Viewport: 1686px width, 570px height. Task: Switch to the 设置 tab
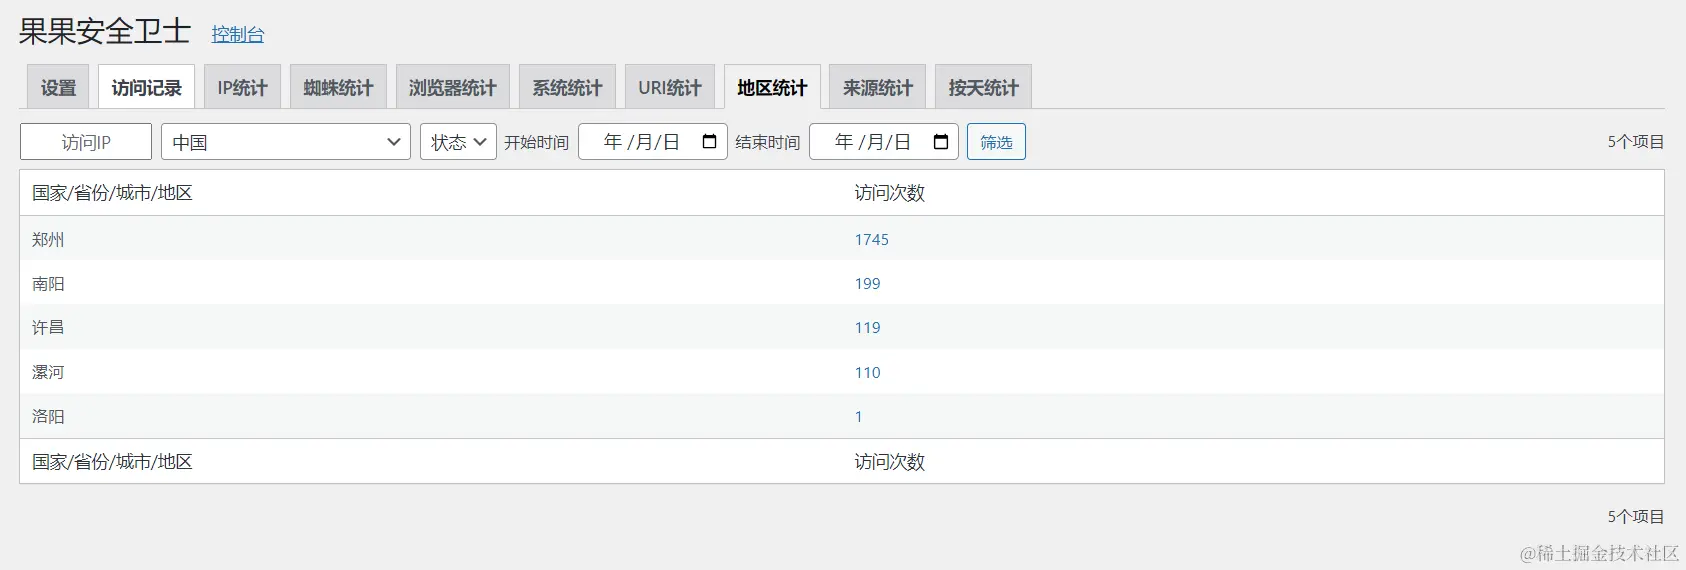coord(58,87)
